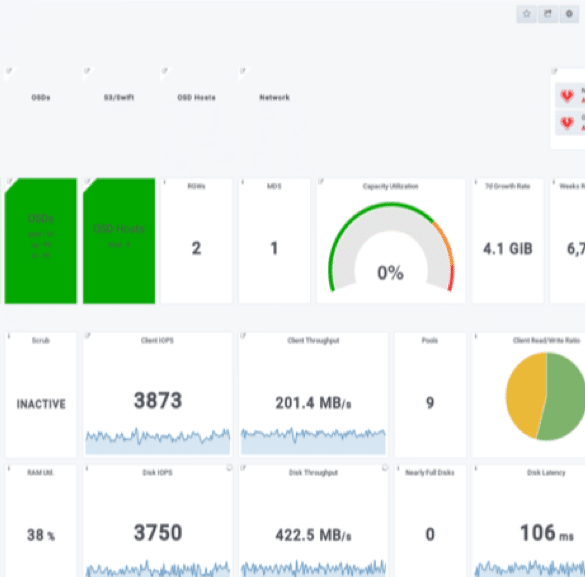Open Nearly Full Disks panel title menu

[x=429, y=473]
